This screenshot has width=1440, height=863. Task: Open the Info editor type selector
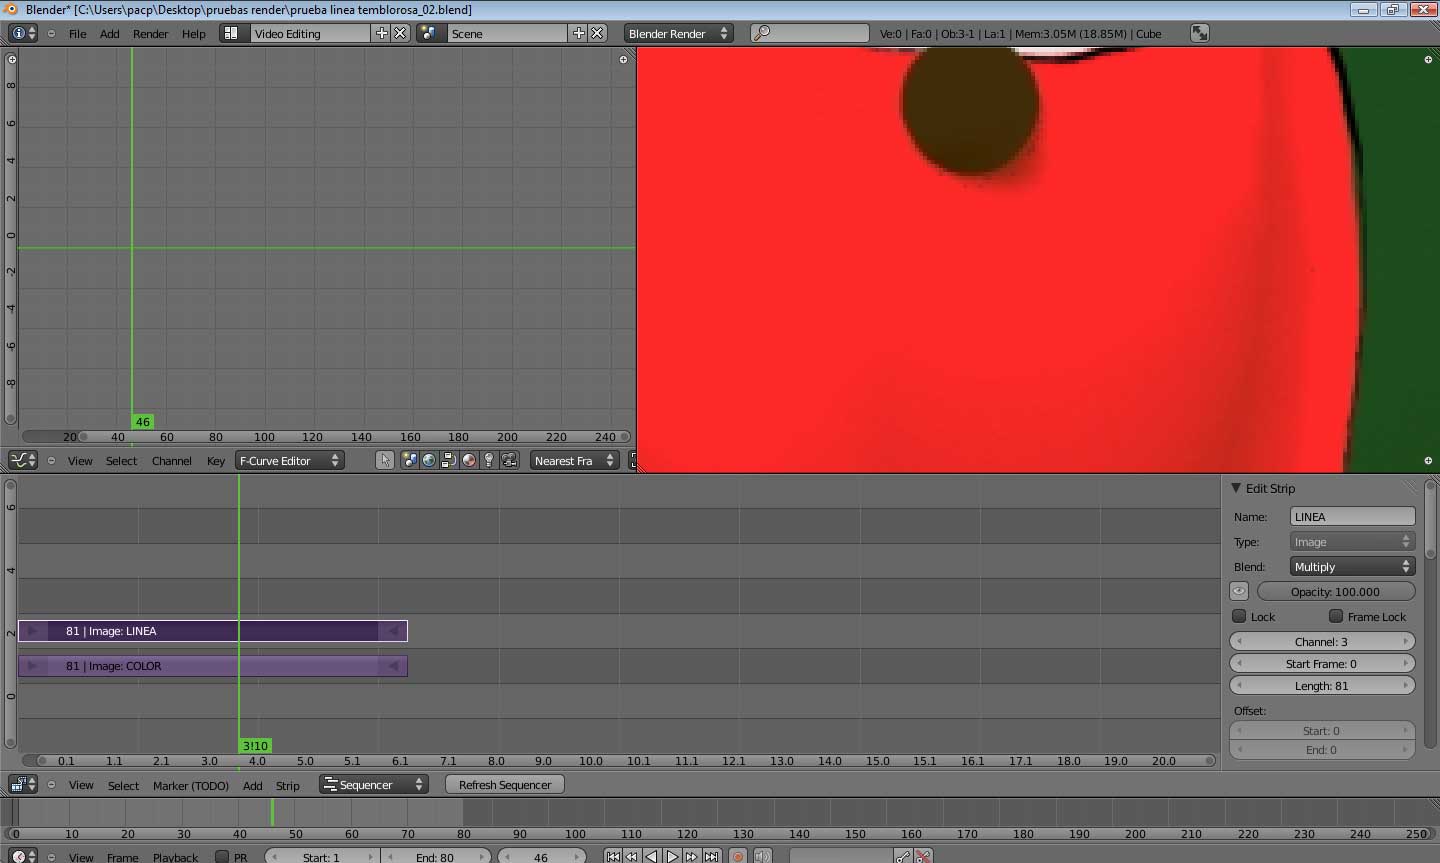pyautogui.click(x=22, y=33)
